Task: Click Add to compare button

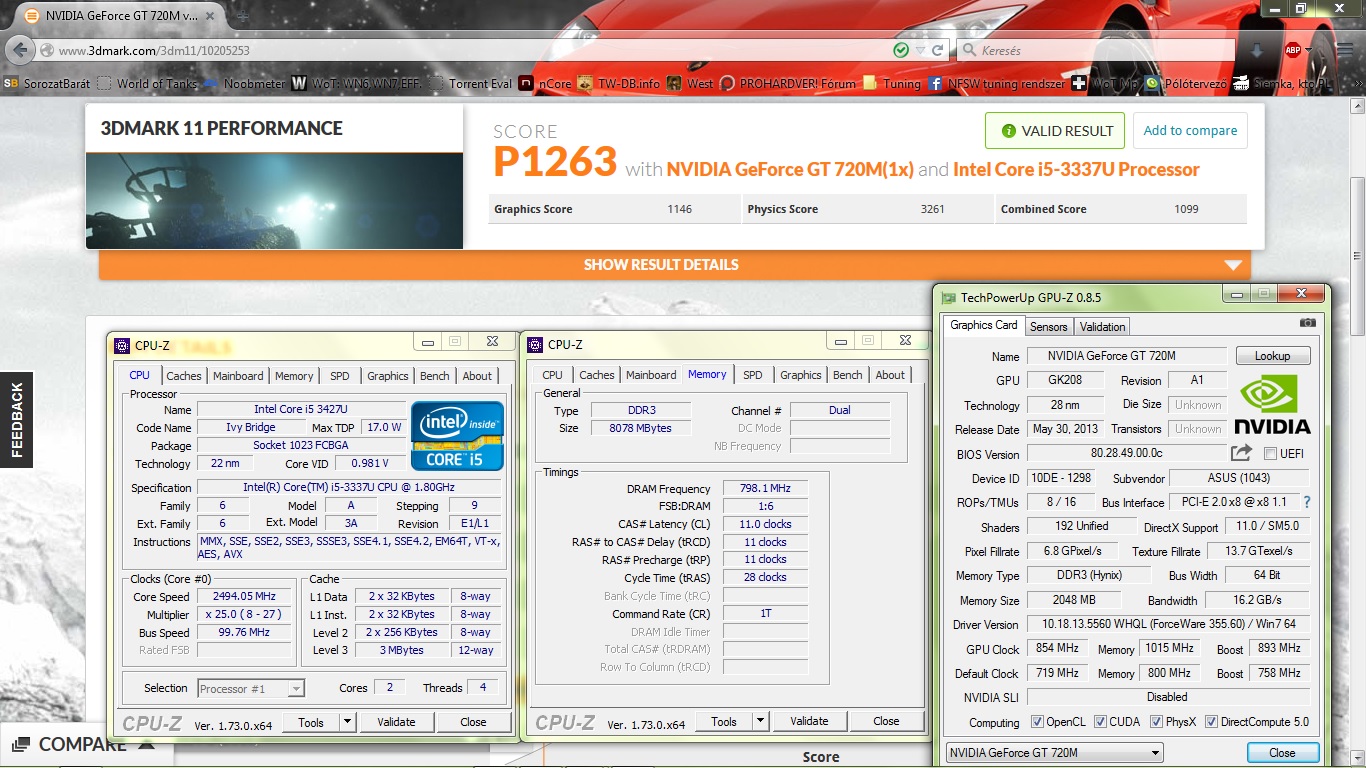Action: click(x=1190, y=131)
